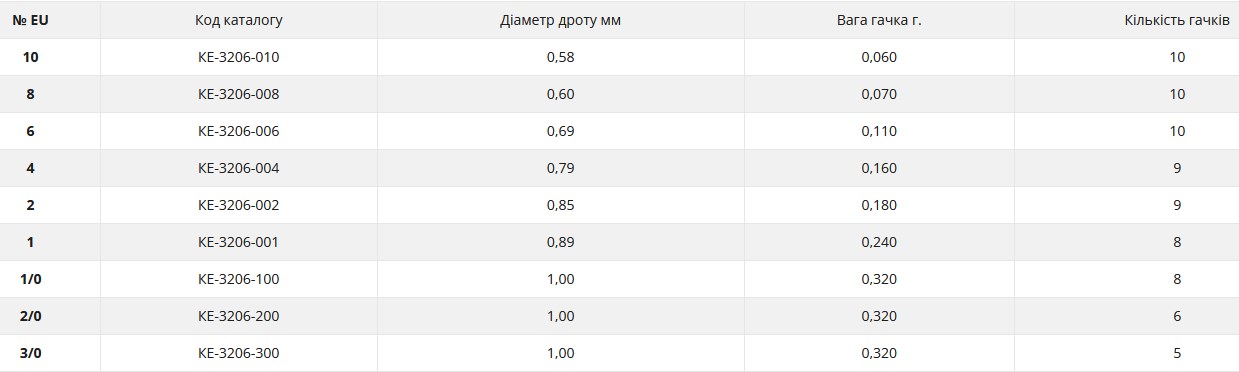Click the Діаметр дроту мм header
The image size is (1239, 372).
pyautogui.click(x=560, y=20)
